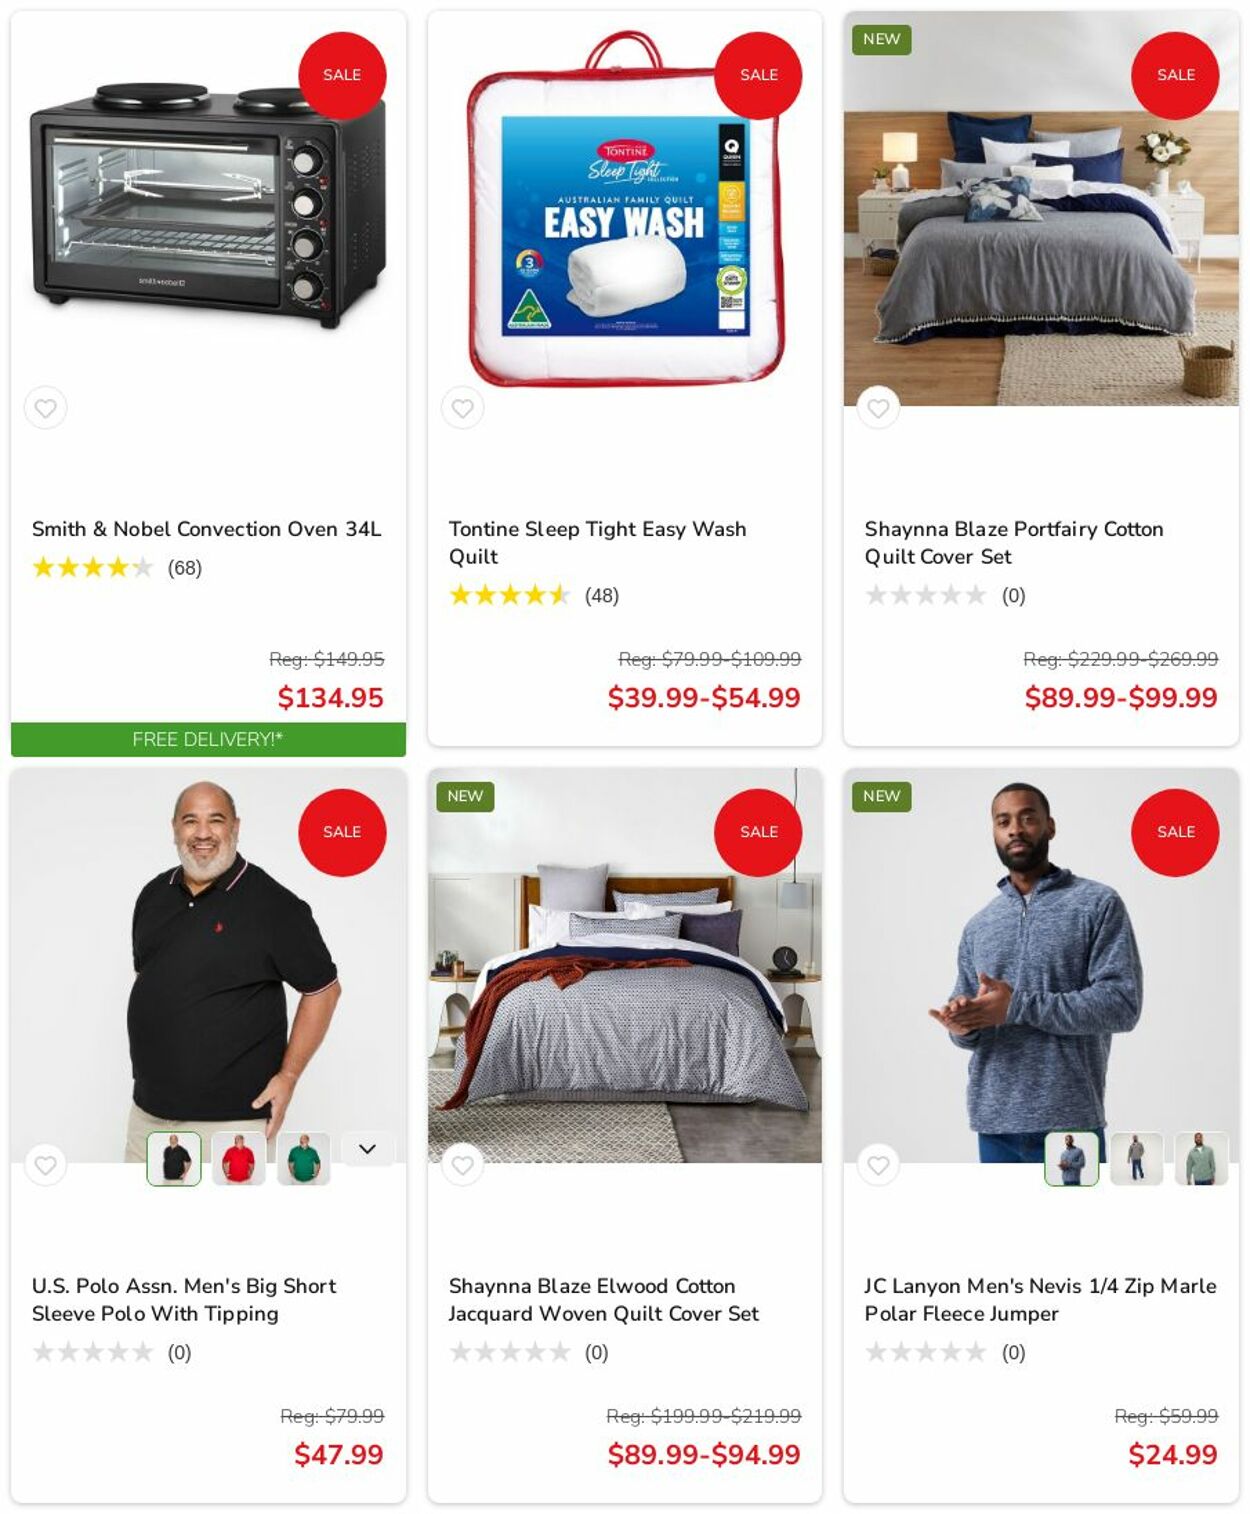View Shaynna Blaze Portfairy Cotton Quilt Cover

coord(1014,543)
